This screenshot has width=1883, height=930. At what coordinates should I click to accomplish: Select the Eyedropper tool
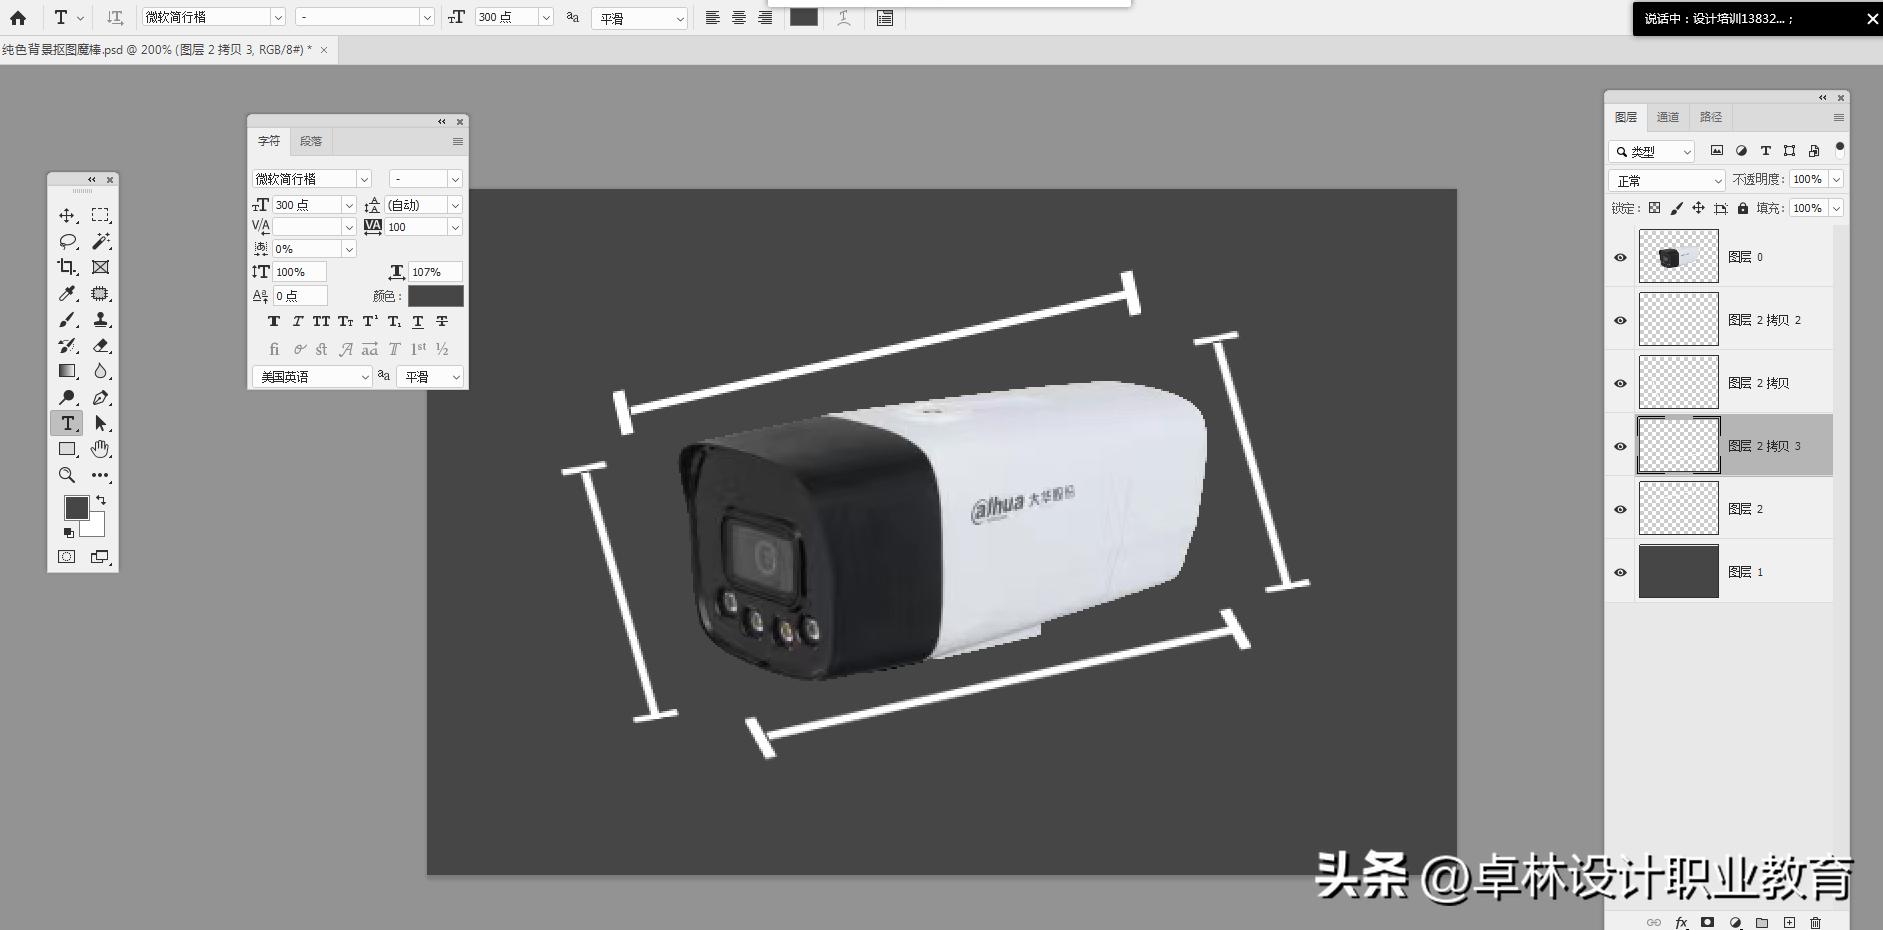pyautogui.click(x=66, y=293)
